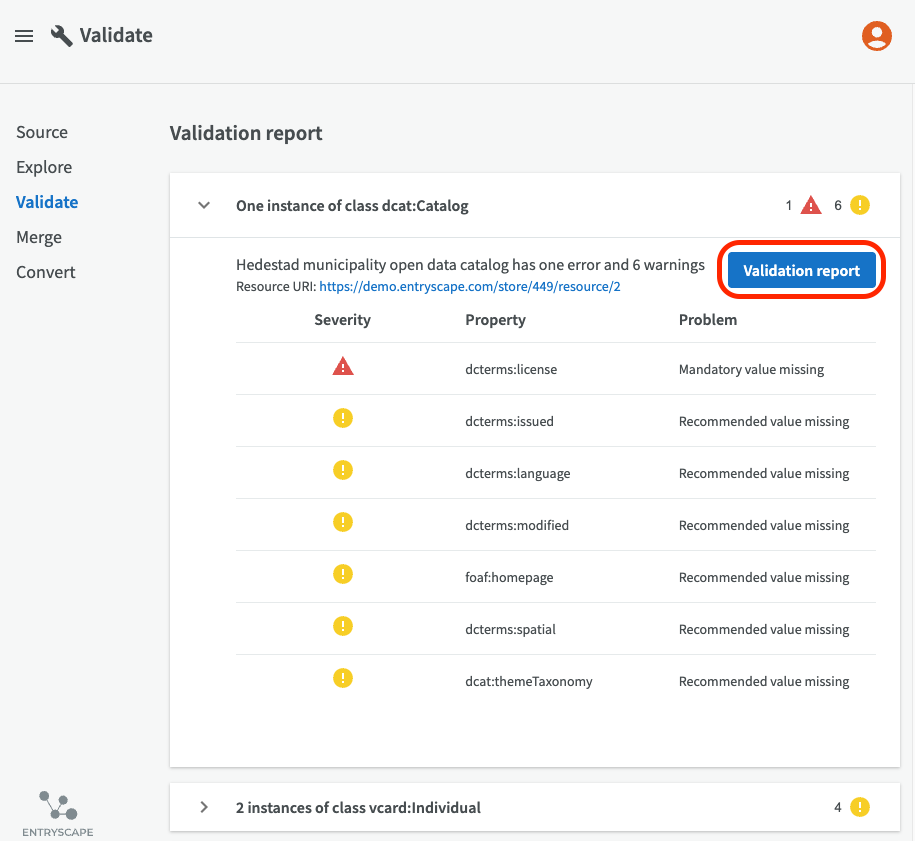Open the user account avatar

pyautogui.click(x=876, y=36)
